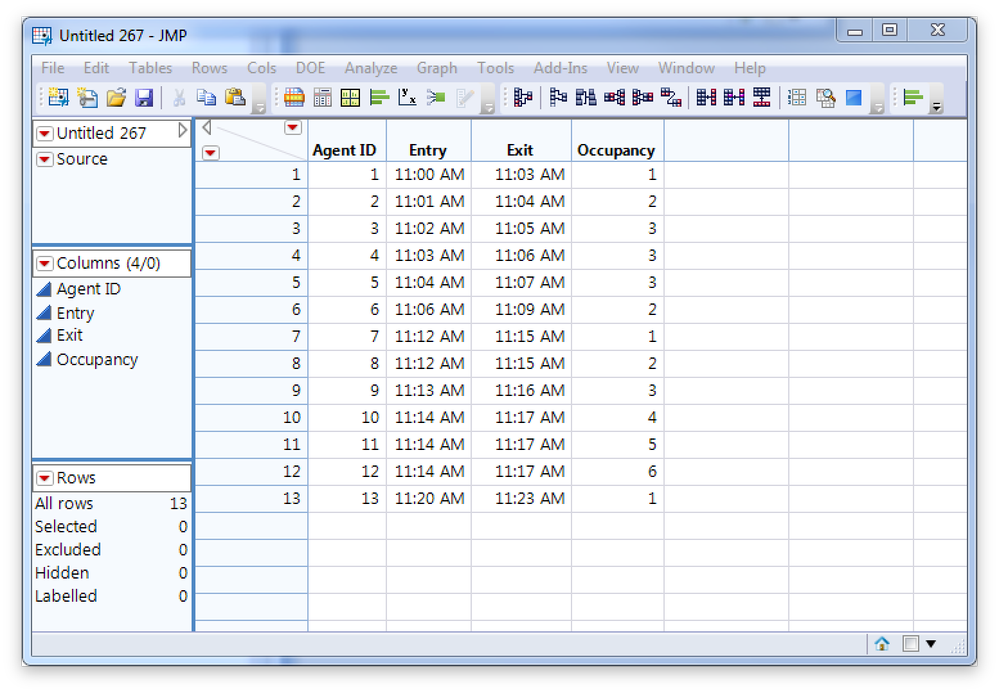Click the Paste clipboard icon
This screenshot has width=999, height=693.
tap(235, 97)
